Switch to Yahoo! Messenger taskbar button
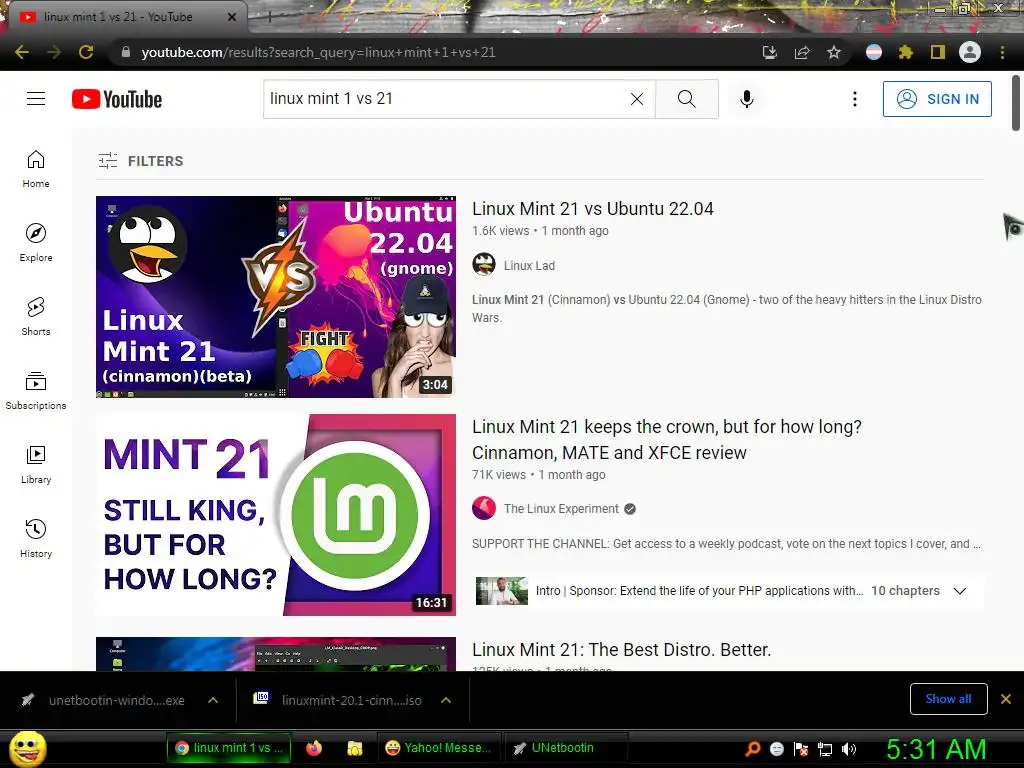This screenshot has height=768, width=1024. pyautogui.click(x=439, y=748)
